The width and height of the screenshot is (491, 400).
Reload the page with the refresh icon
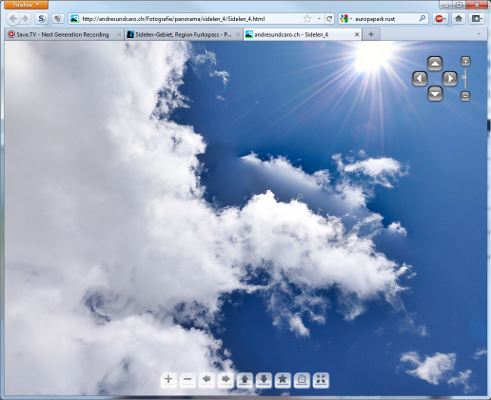329,19
